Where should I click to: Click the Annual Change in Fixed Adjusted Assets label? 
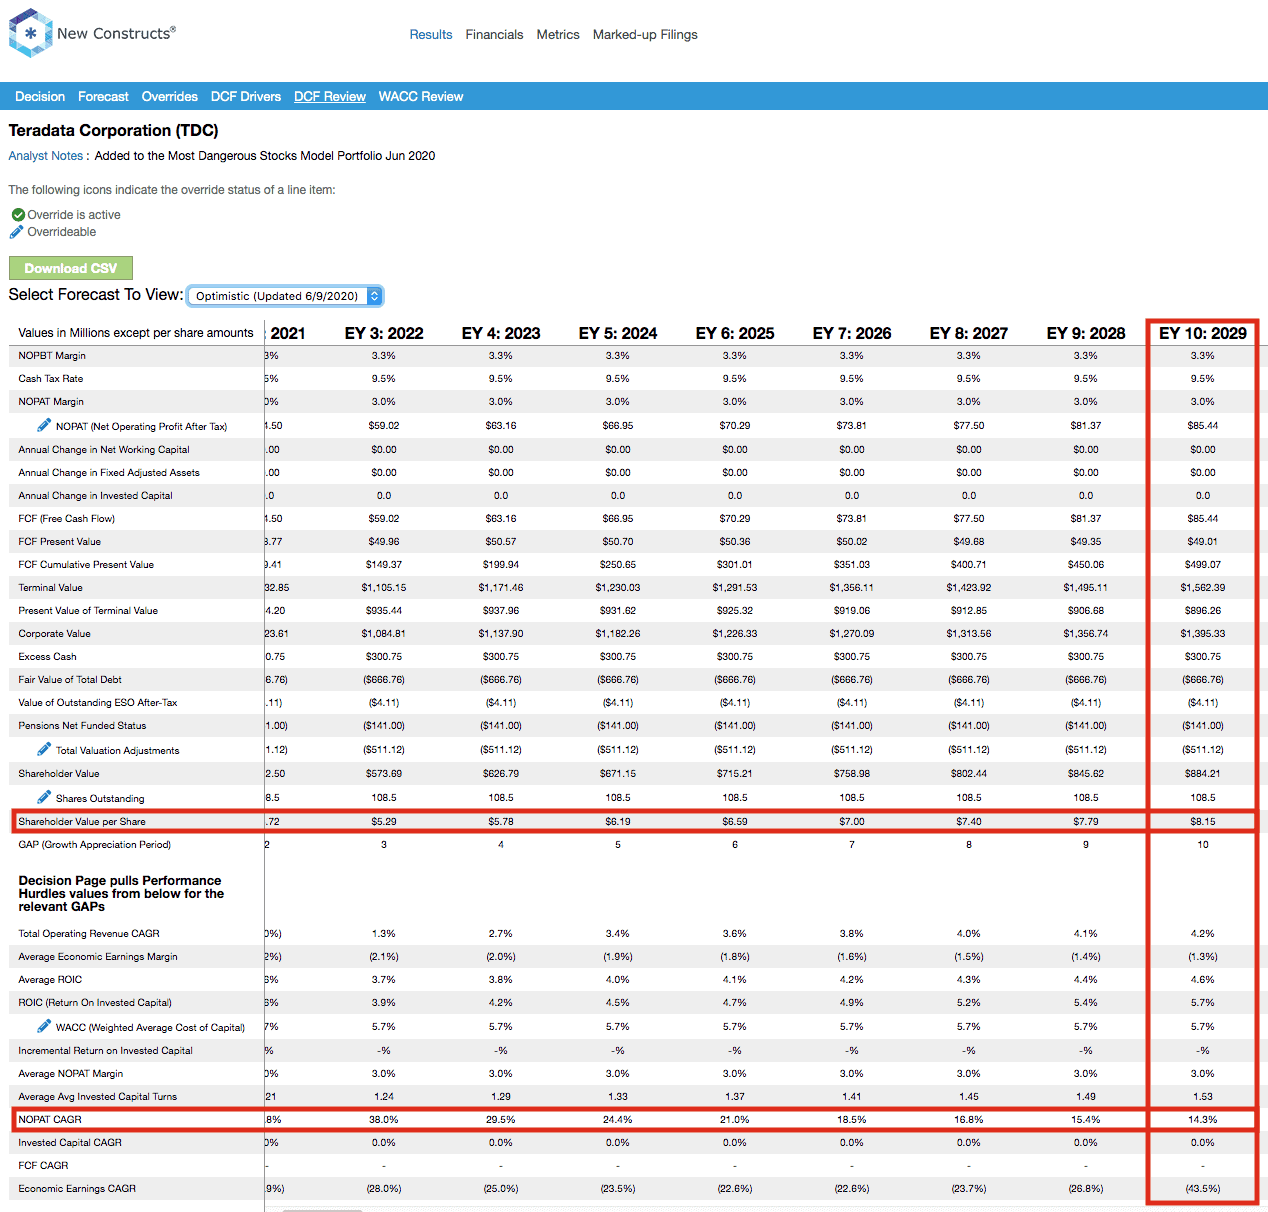(x=109, y=473)
